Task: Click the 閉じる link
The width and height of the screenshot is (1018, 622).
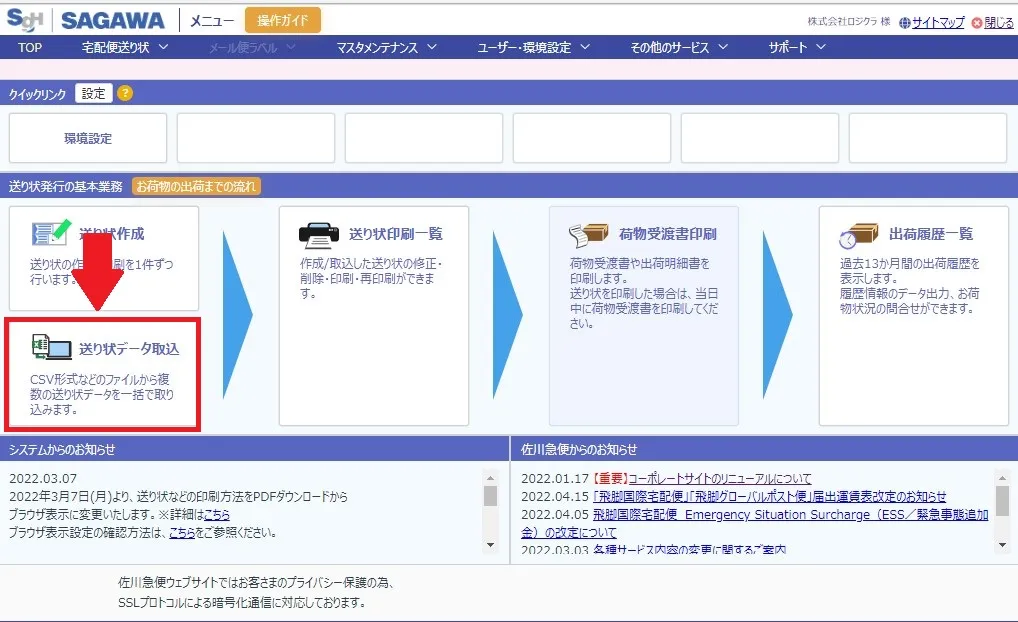Action: coord(999,23)
